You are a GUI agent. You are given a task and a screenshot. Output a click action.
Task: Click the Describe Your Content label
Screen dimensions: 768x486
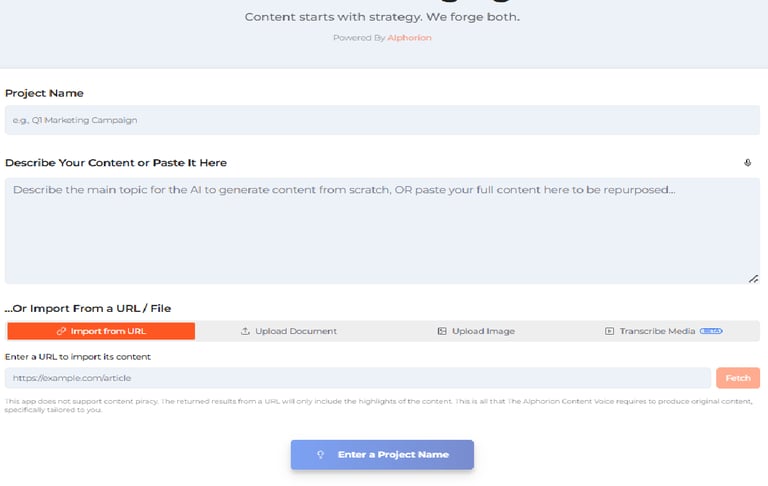pos(116,163)
